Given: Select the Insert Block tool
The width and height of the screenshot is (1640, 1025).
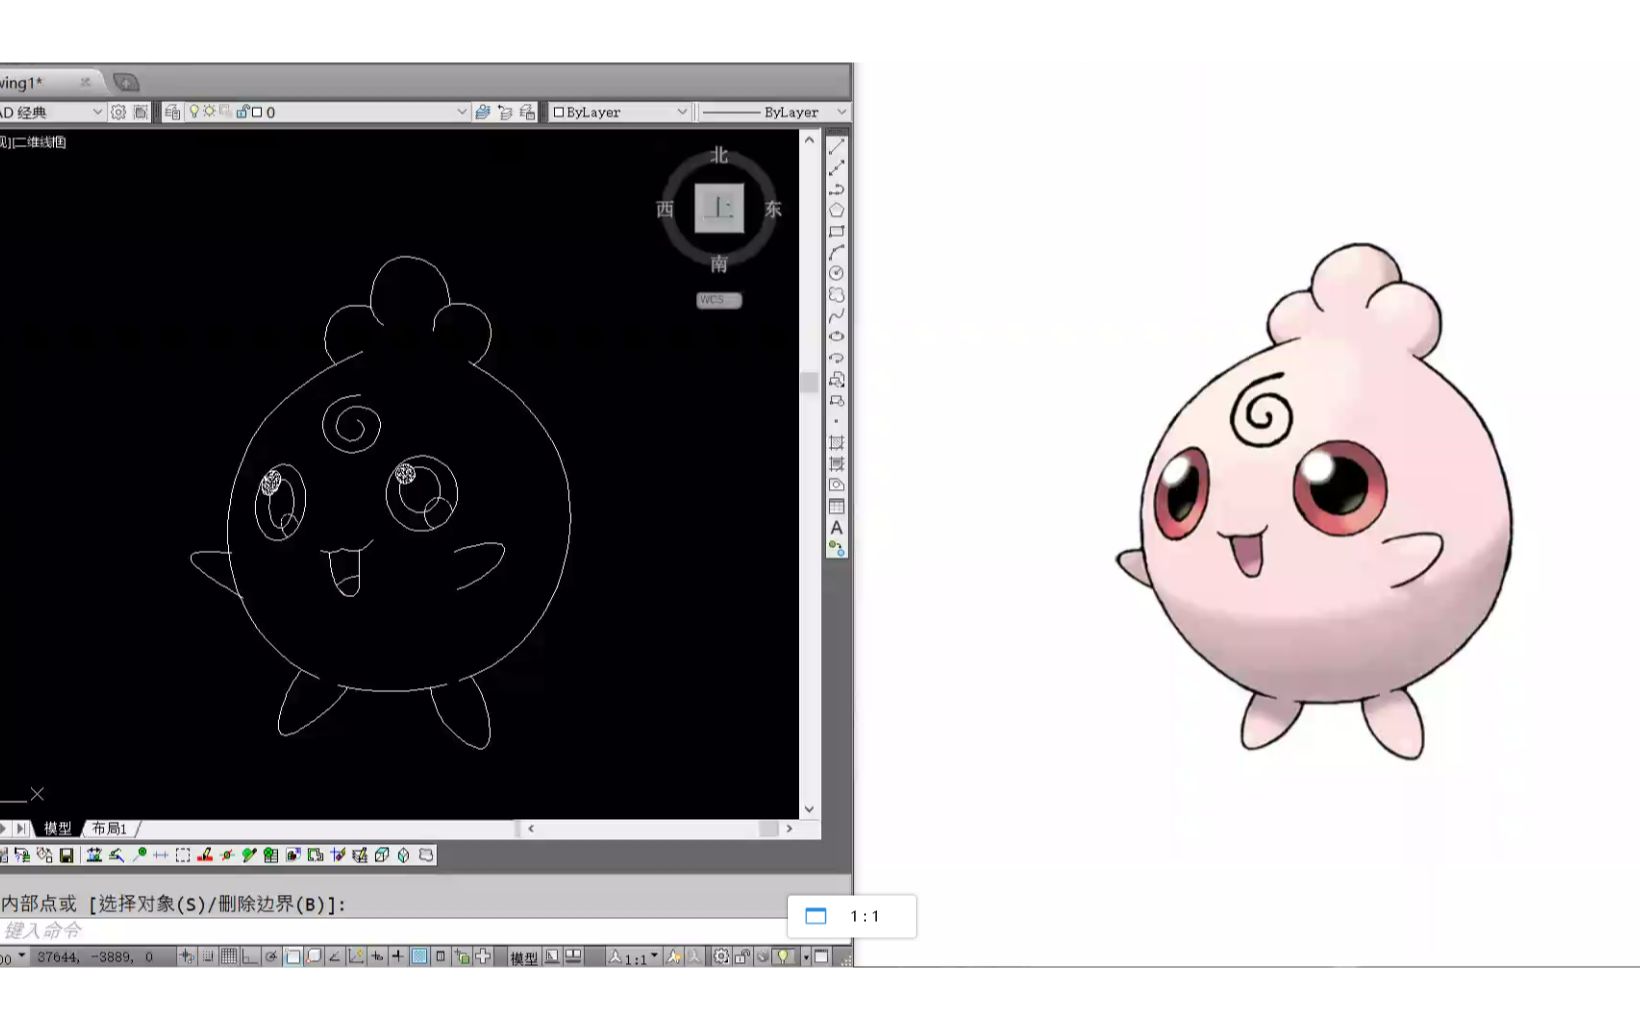Looking at the screenshot, I should click(x=837, y=379).
